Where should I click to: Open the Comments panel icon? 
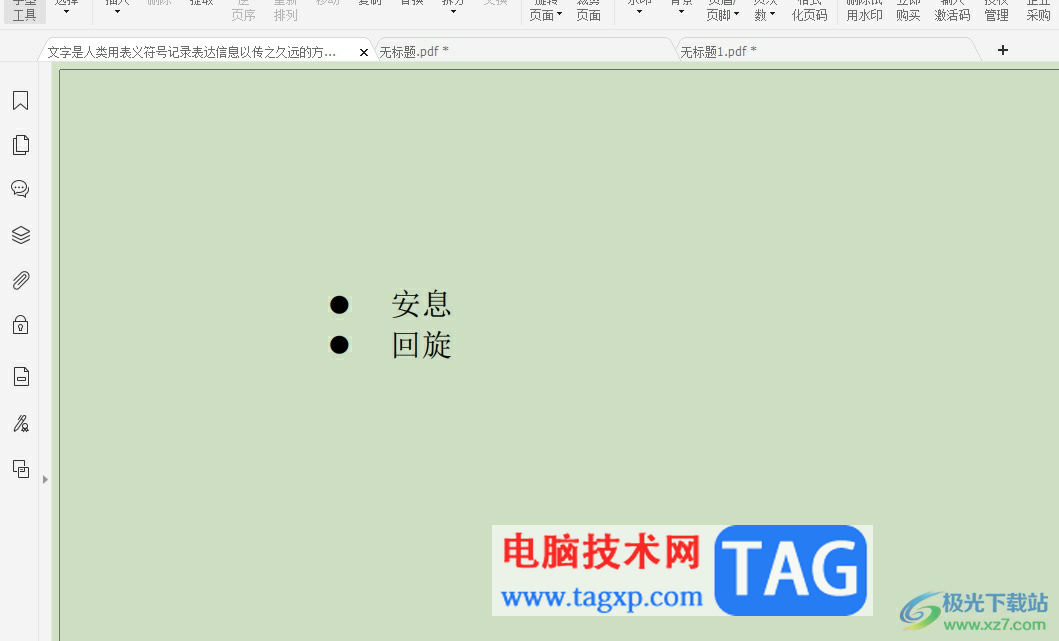tap(20, 189)
